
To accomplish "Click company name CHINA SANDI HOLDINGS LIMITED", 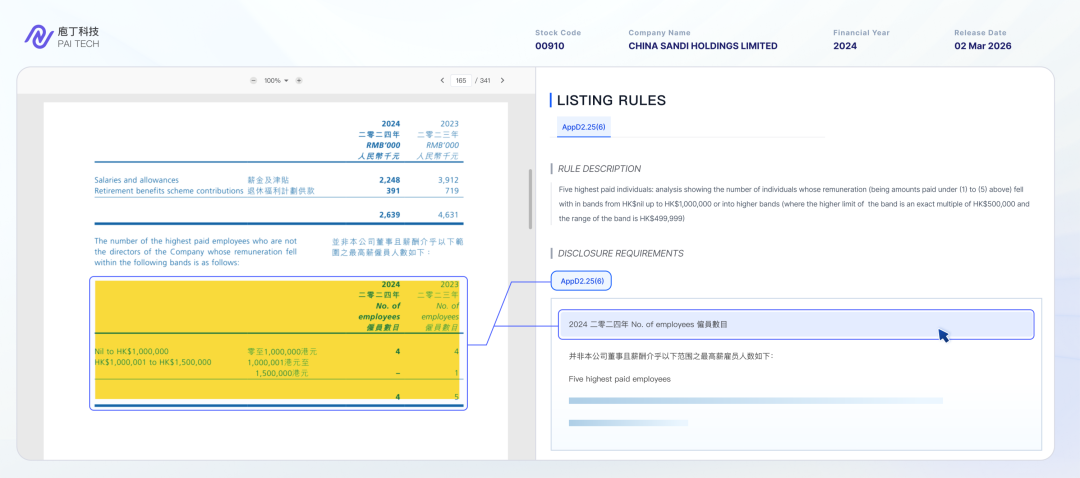I will pos(702,46).
